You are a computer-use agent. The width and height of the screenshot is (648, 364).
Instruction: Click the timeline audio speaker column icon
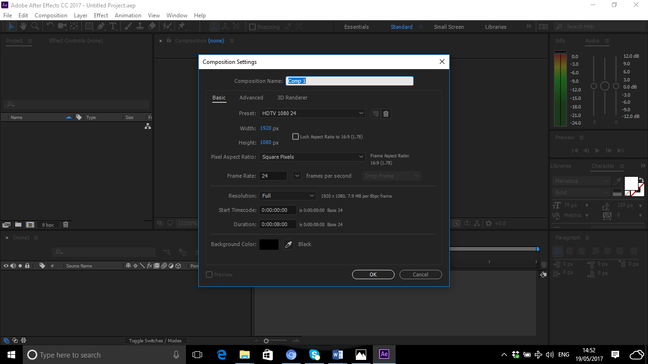tap(13, 266)
